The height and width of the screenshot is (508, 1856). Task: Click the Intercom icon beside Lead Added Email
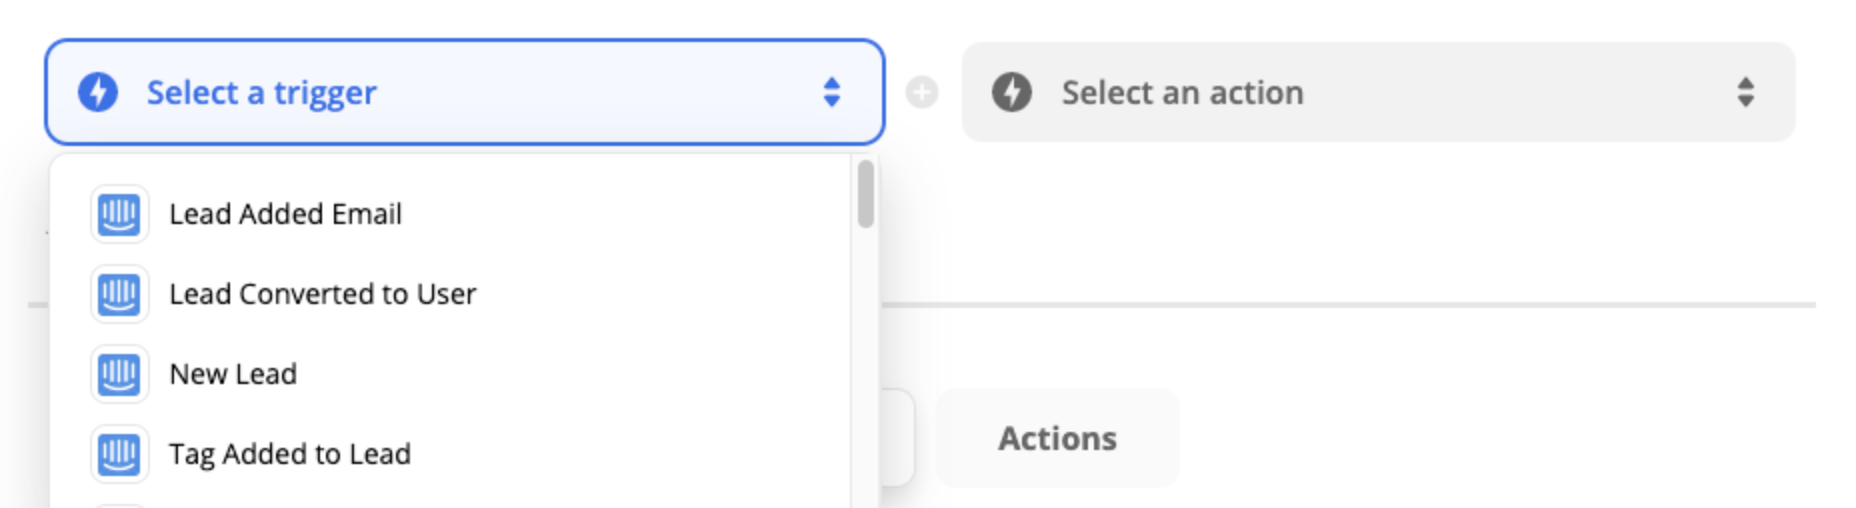pyautogui.click(x=119, y=214)
